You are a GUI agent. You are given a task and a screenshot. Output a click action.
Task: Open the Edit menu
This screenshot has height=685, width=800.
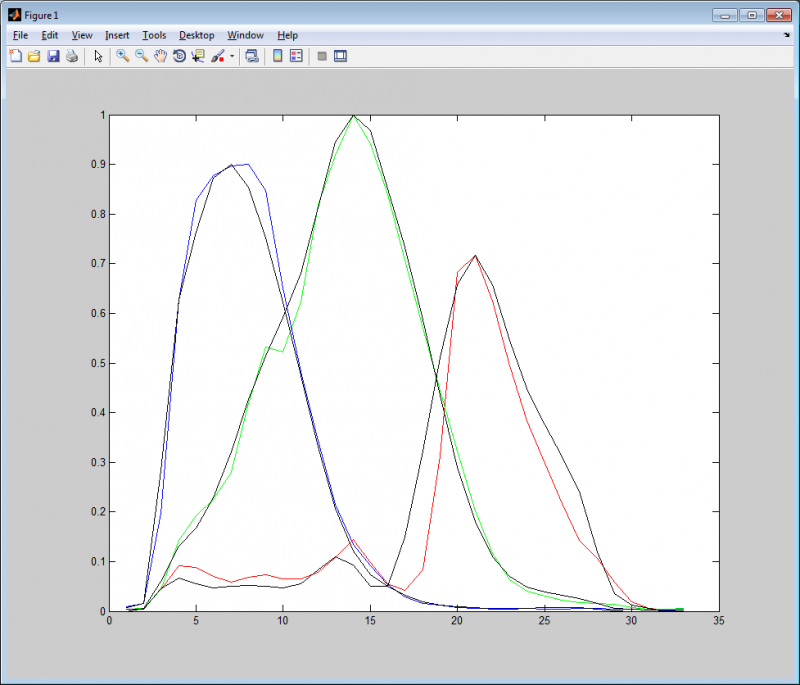[49, 35]
